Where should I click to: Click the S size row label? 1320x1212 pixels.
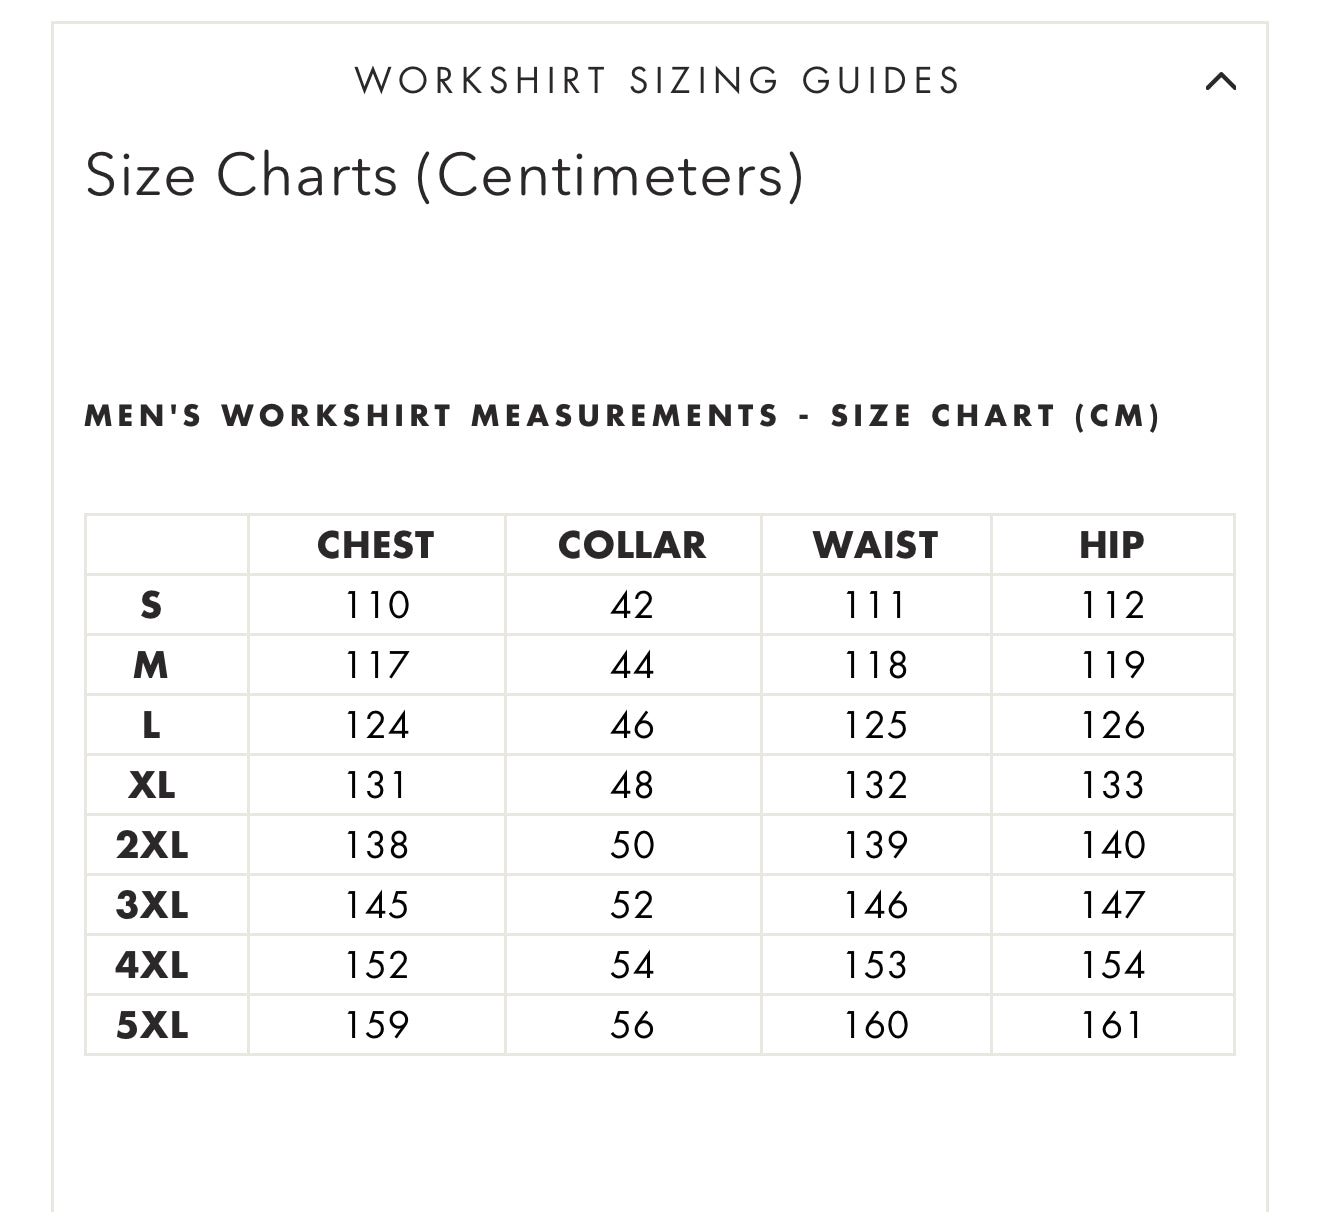pyautogui.click(x=151, y=605)
